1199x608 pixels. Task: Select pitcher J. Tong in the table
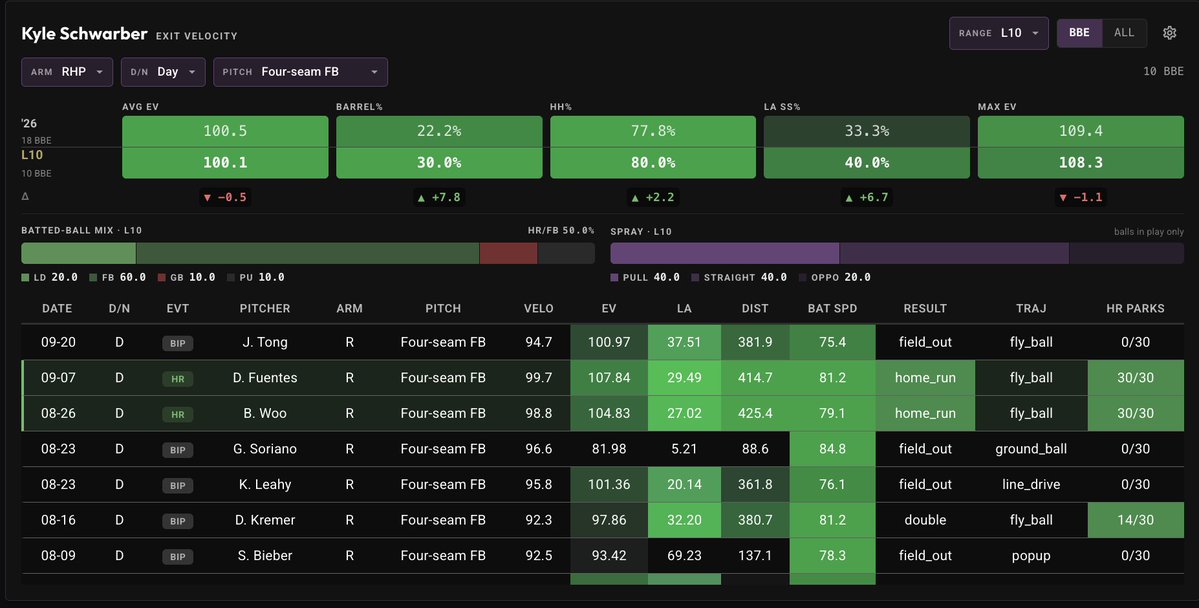265,342
